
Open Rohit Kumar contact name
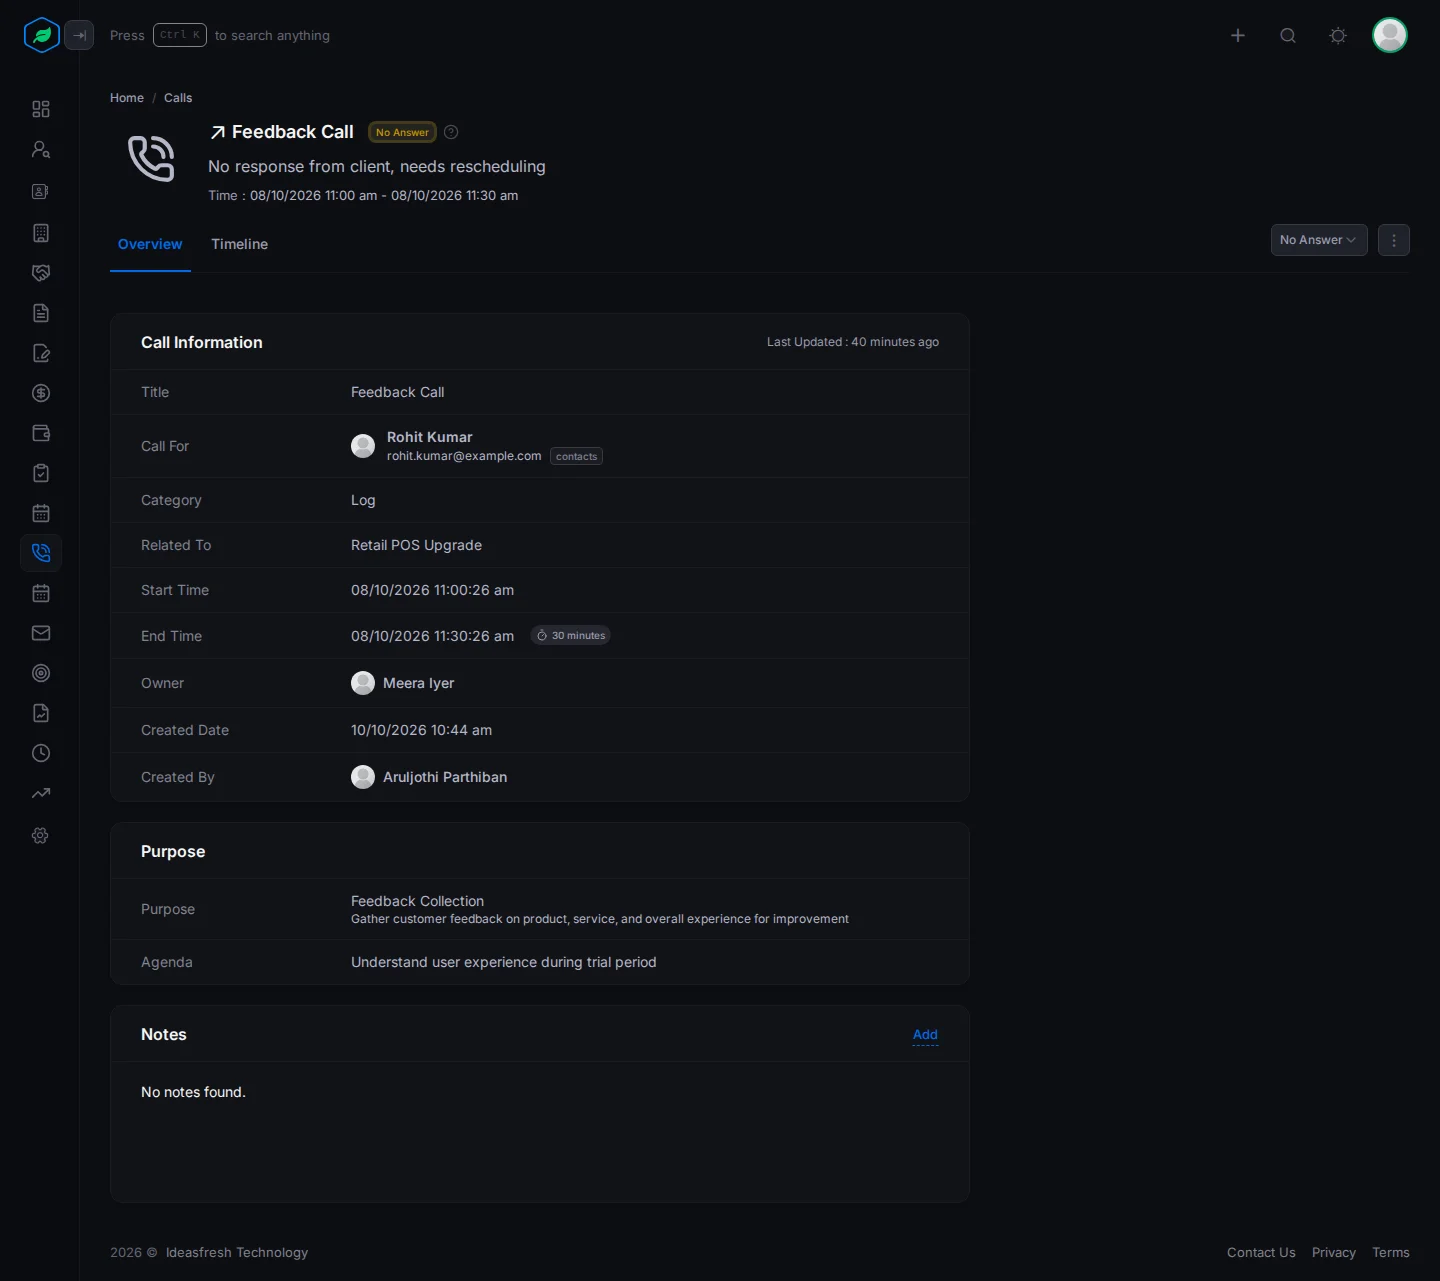[429, 437]
